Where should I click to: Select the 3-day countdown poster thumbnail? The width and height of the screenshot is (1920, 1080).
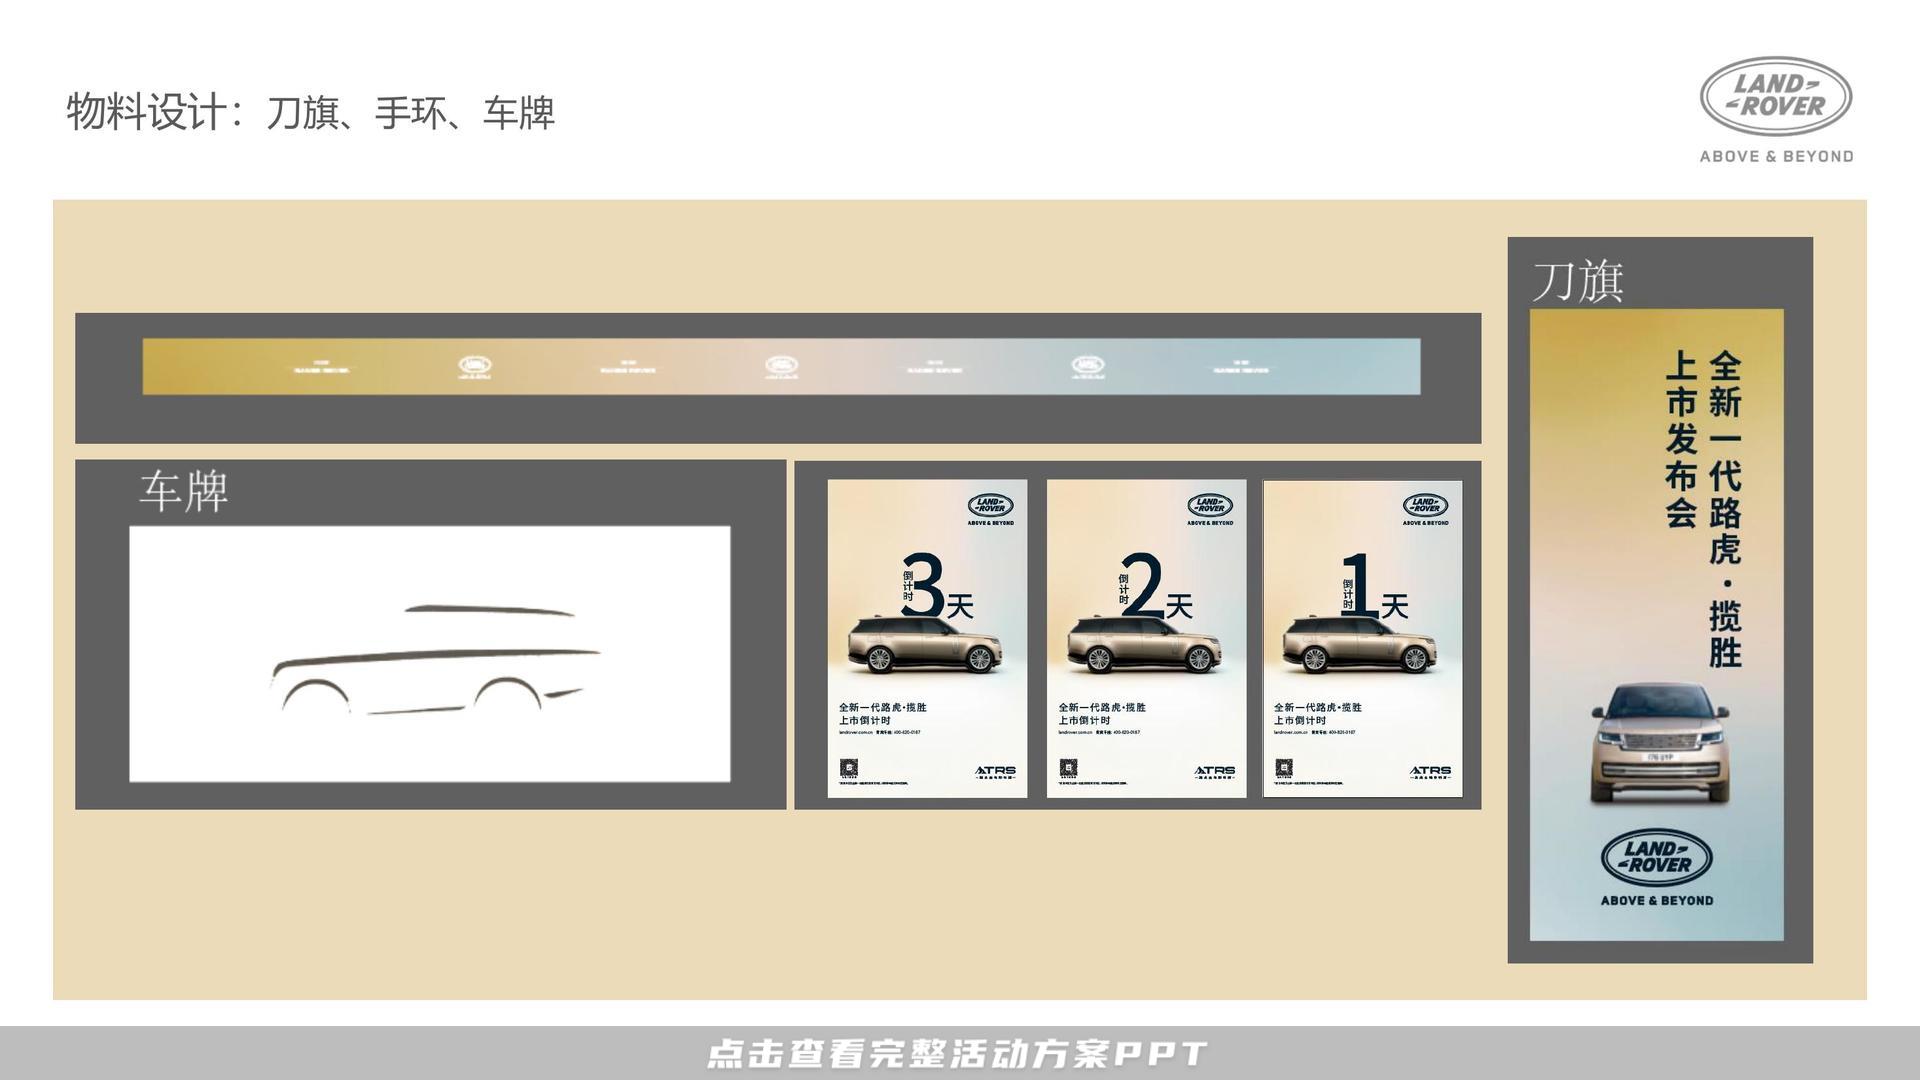pos(927,639)
